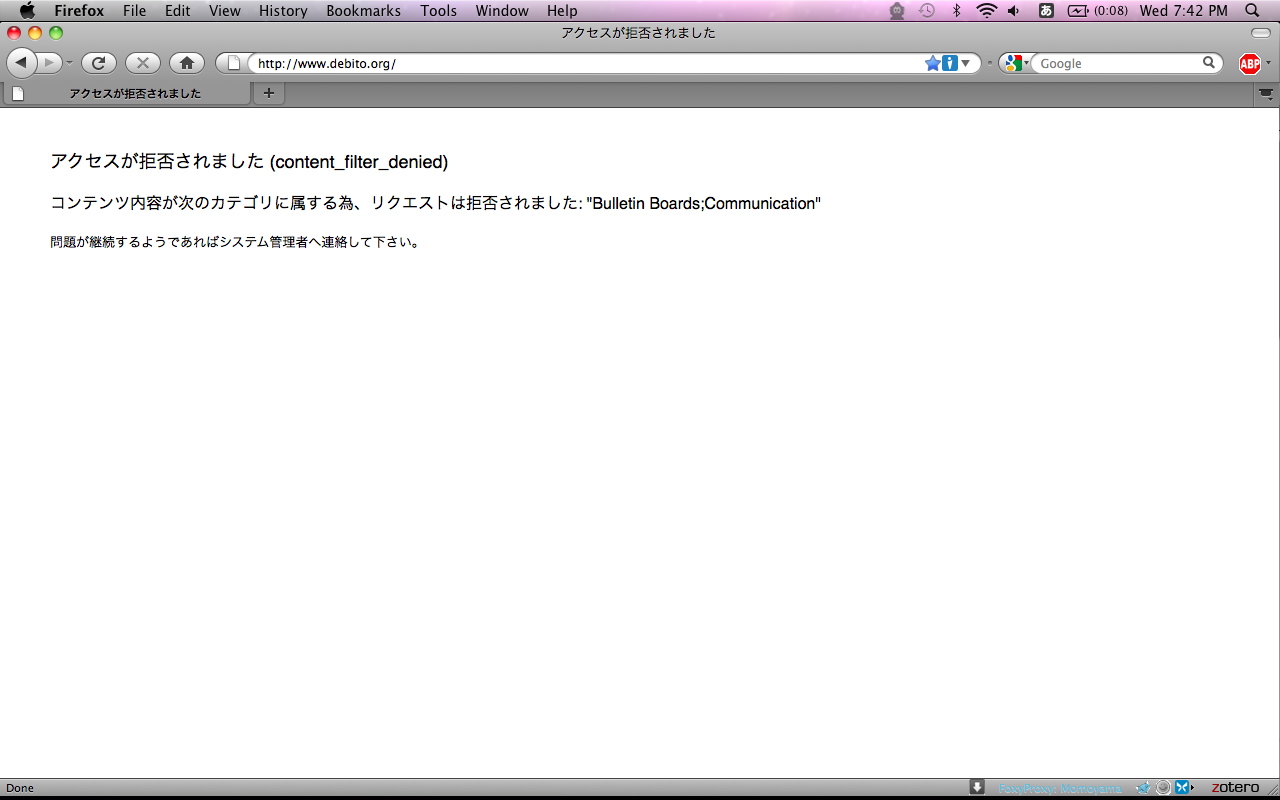Open the File menu
Viewport: 1280px width, 800px height.
pos(134,11)
